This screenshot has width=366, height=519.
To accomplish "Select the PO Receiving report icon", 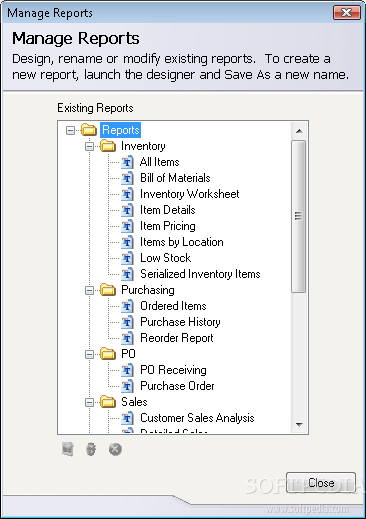I will pyautogui.click(x=127, y=370).
